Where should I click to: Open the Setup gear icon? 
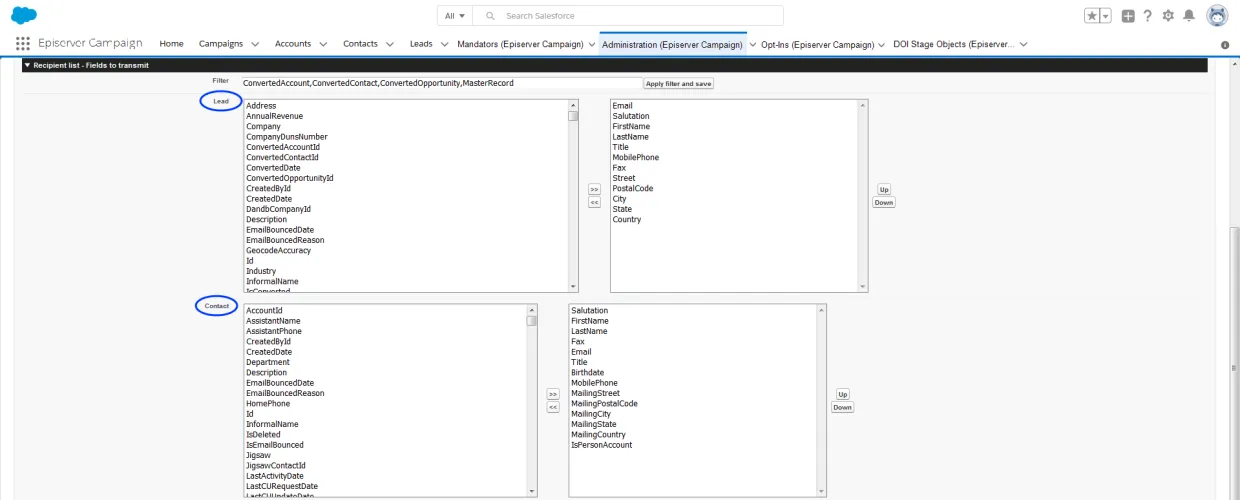pyautogui.click(x=1168, y=15)
